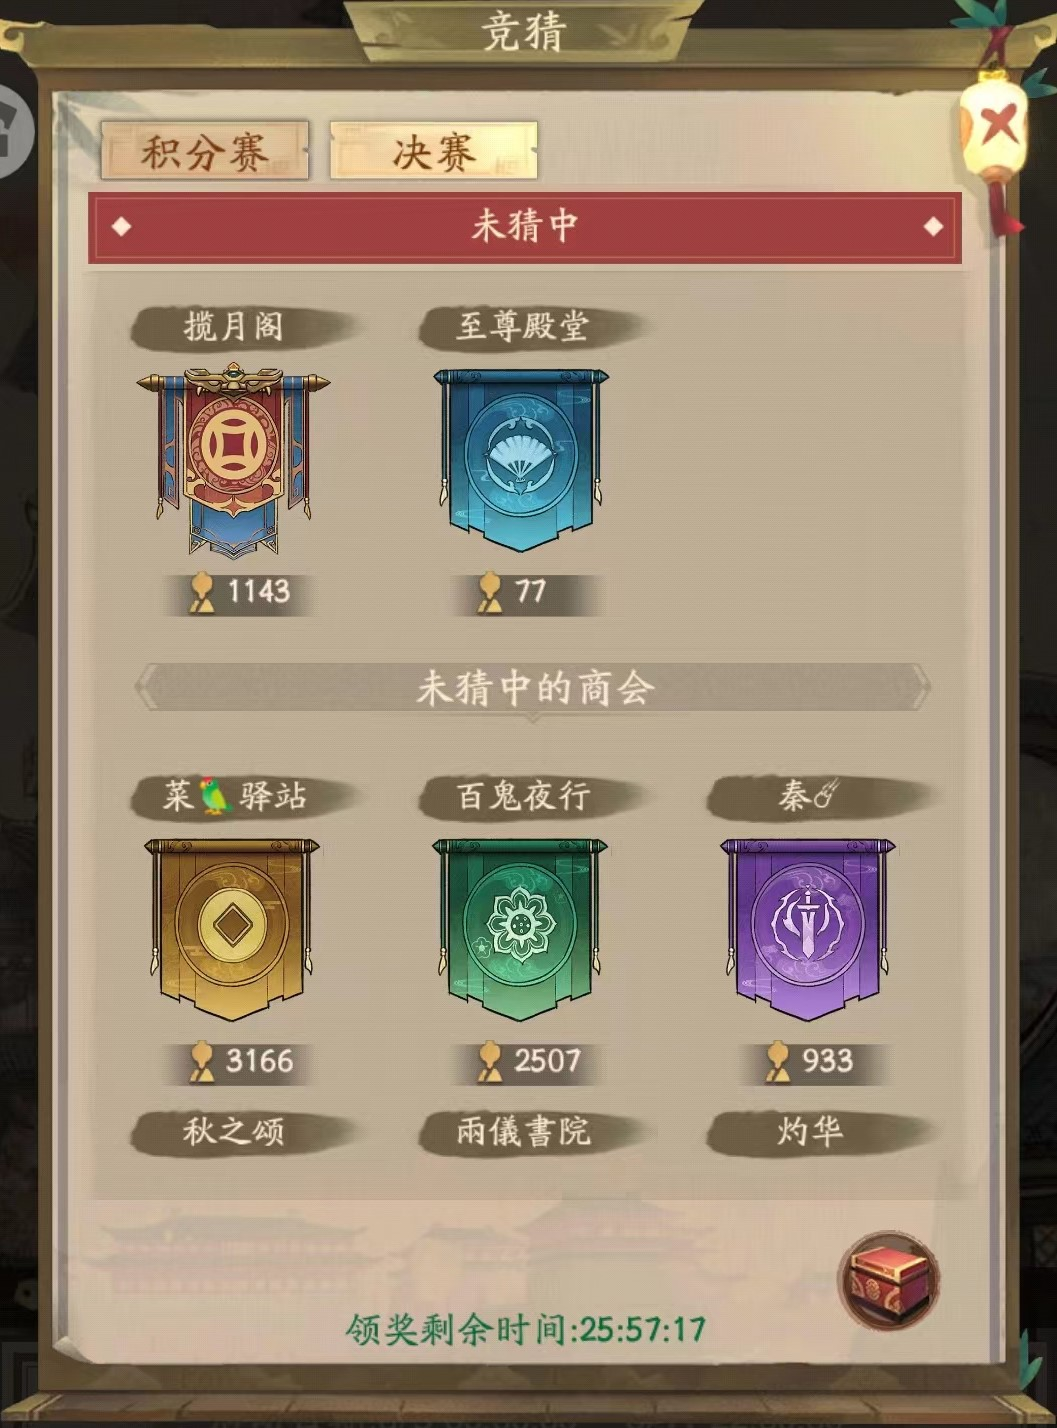Viewport: 1057px width, 1428px height.
Task: Click the 1143 vote count icon
Action: [203, 592]
